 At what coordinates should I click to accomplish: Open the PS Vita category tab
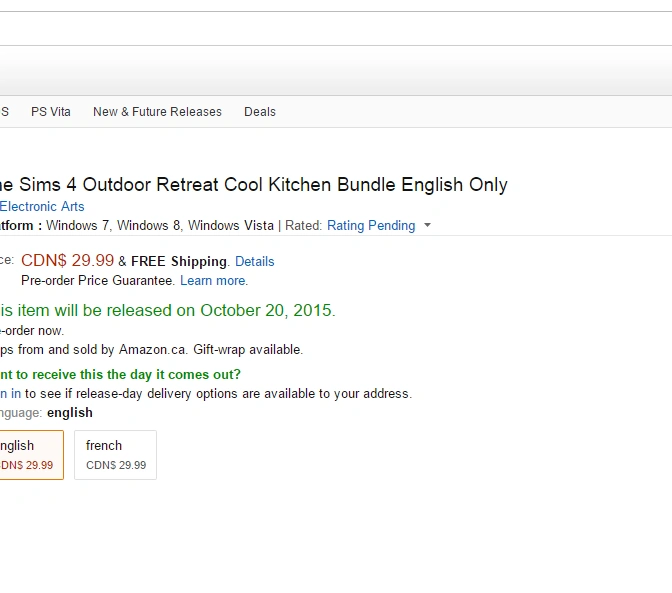tap(51, 112)
